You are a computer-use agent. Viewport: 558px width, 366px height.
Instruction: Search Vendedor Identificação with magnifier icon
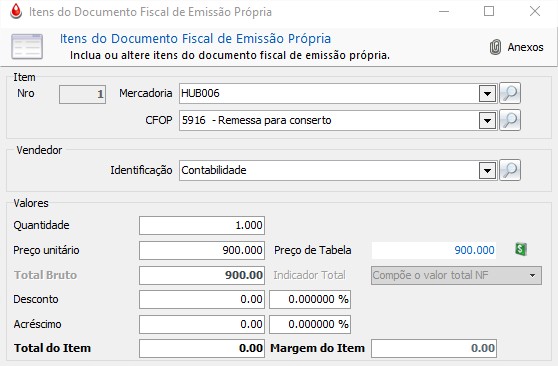coord(510,170)
